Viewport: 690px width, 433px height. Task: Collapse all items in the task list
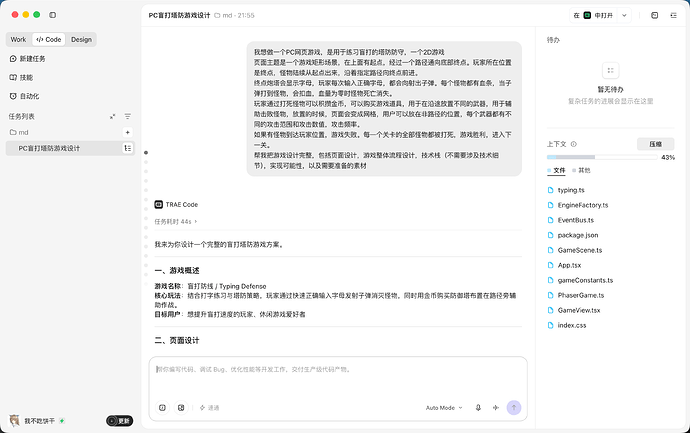point(112,117)
